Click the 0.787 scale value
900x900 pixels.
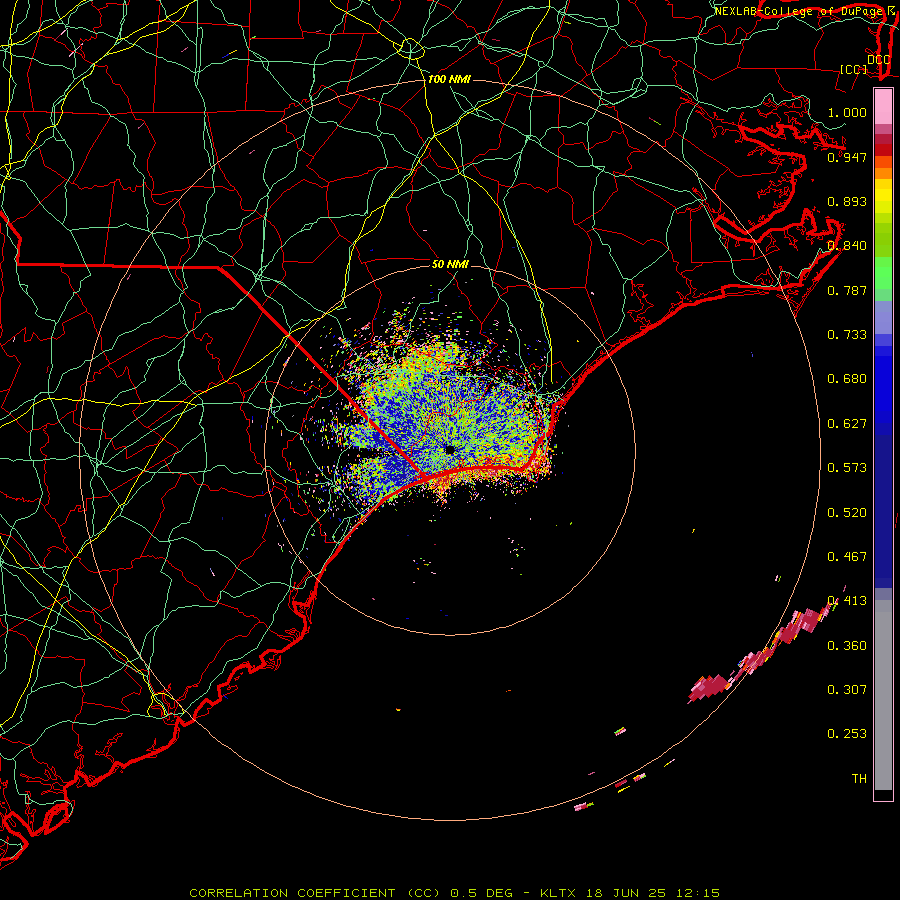[847, 290]
